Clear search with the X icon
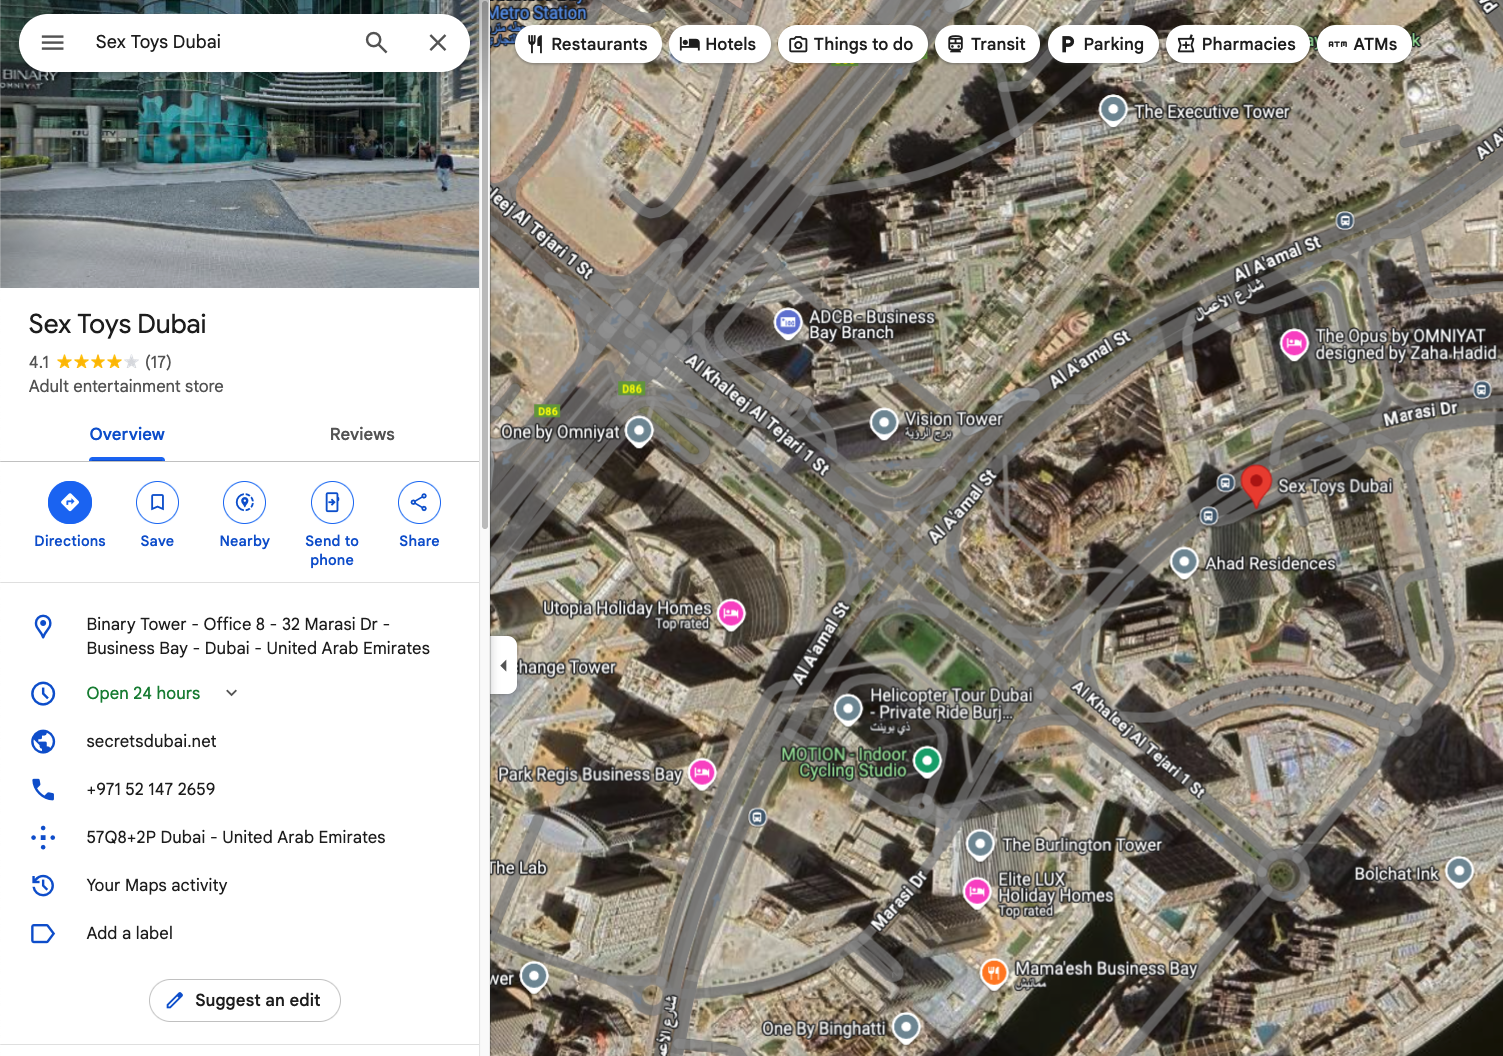1503x1056 pixels. tap(438, 42)
